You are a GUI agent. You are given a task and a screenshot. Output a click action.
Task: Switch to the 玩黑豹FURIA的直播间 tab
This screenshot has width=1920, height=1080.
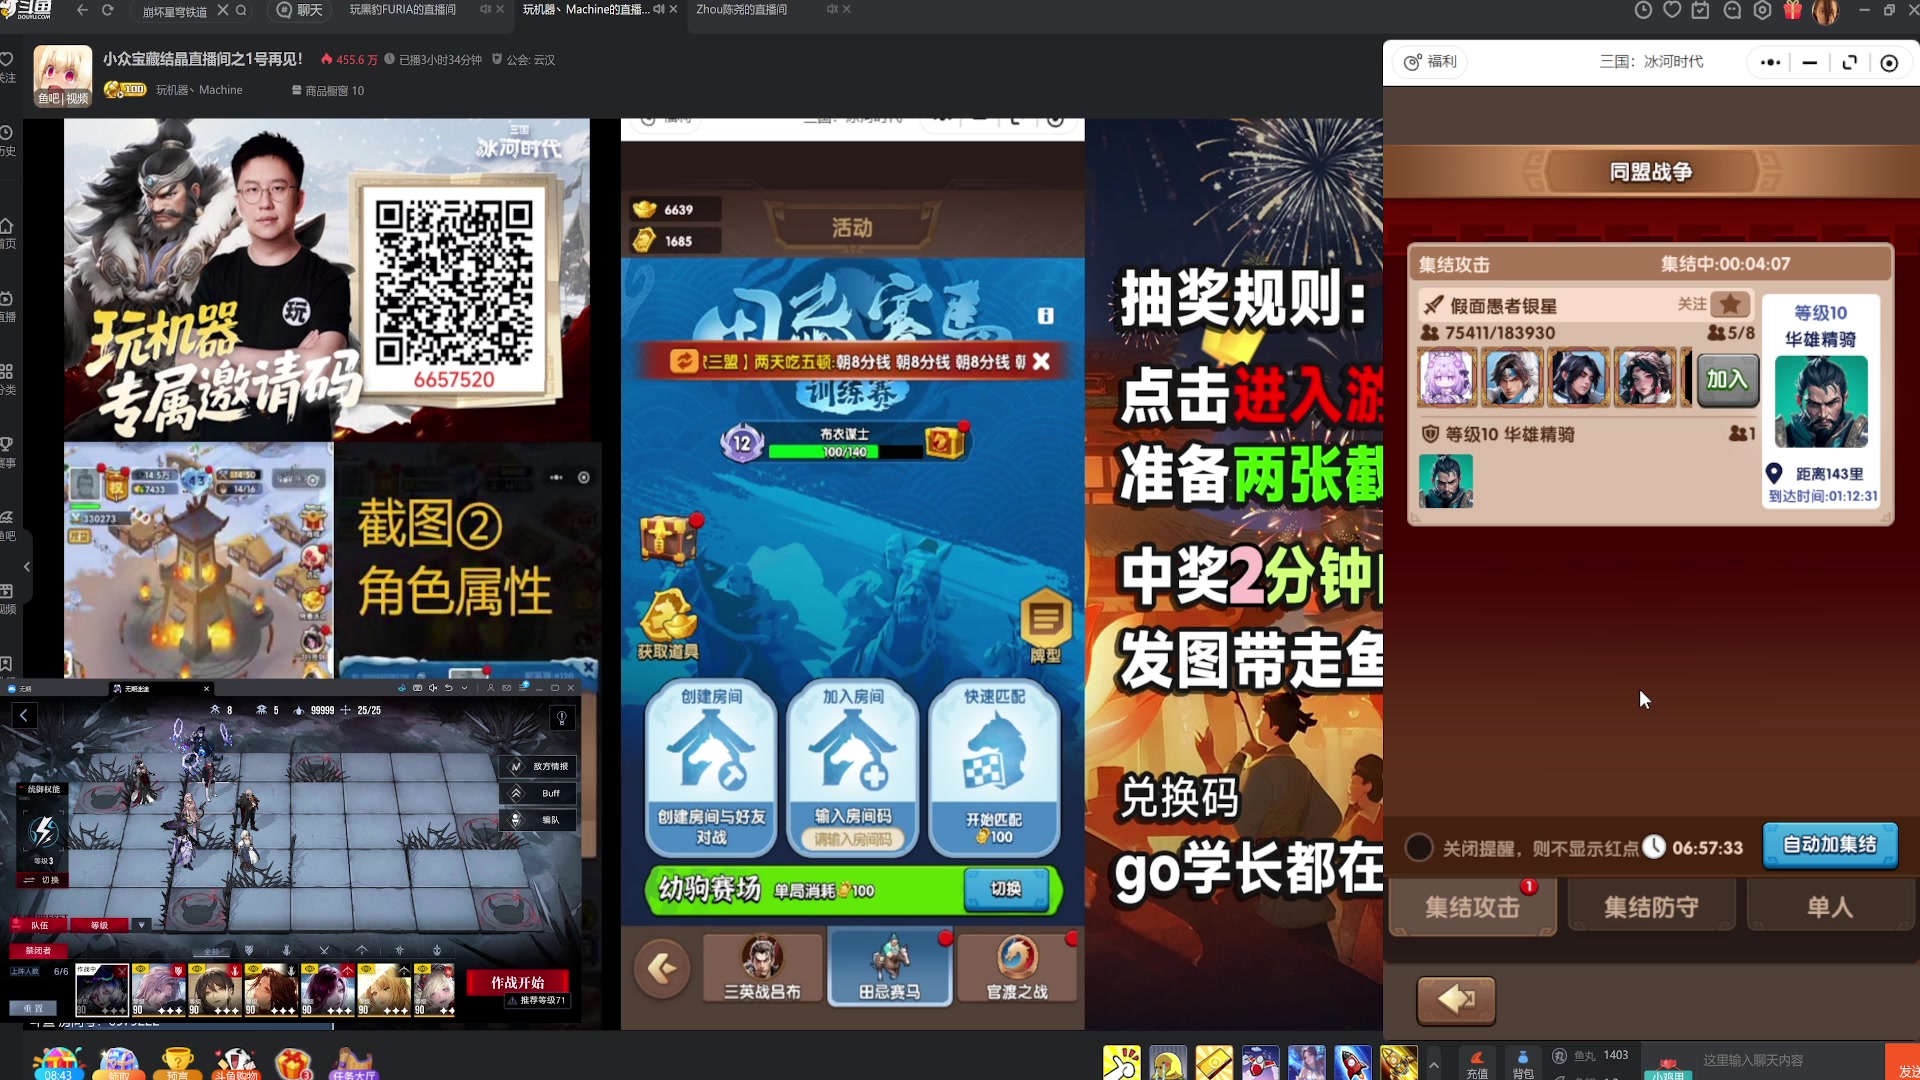[403, 10]
